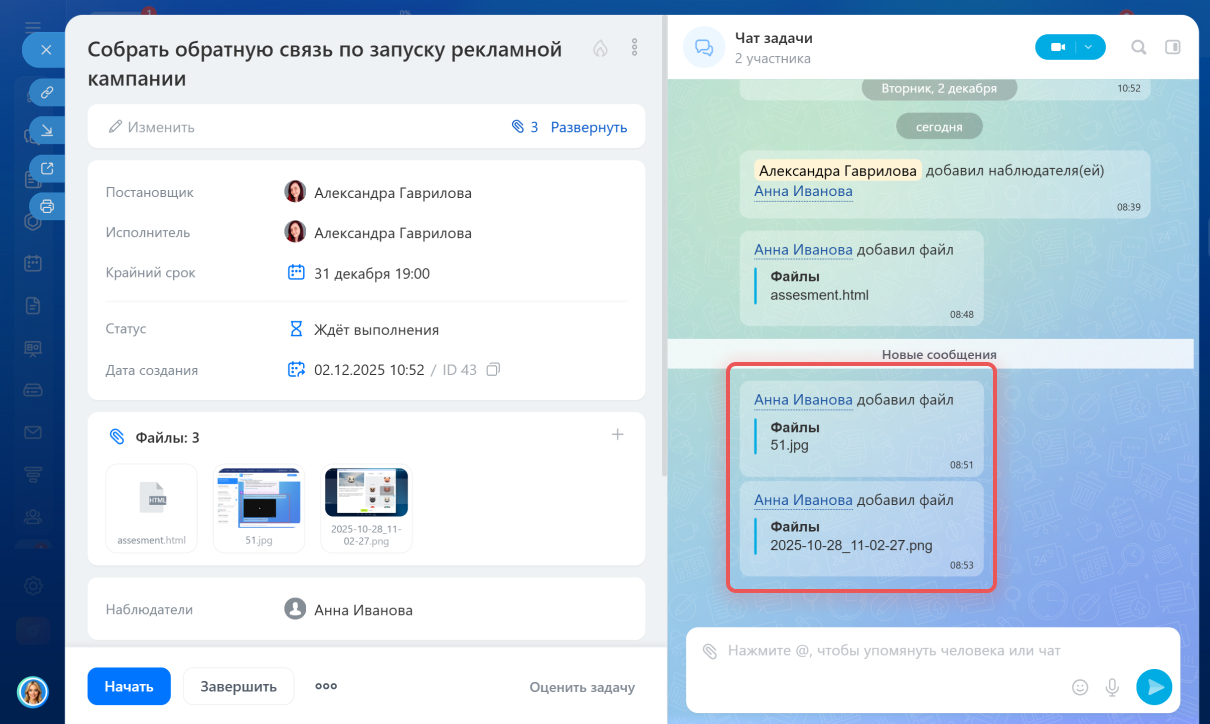Copy task ID with copy icon
The width and height of the screenshot is (1210, 724).
pyautogui.click(x=493, y=370)
